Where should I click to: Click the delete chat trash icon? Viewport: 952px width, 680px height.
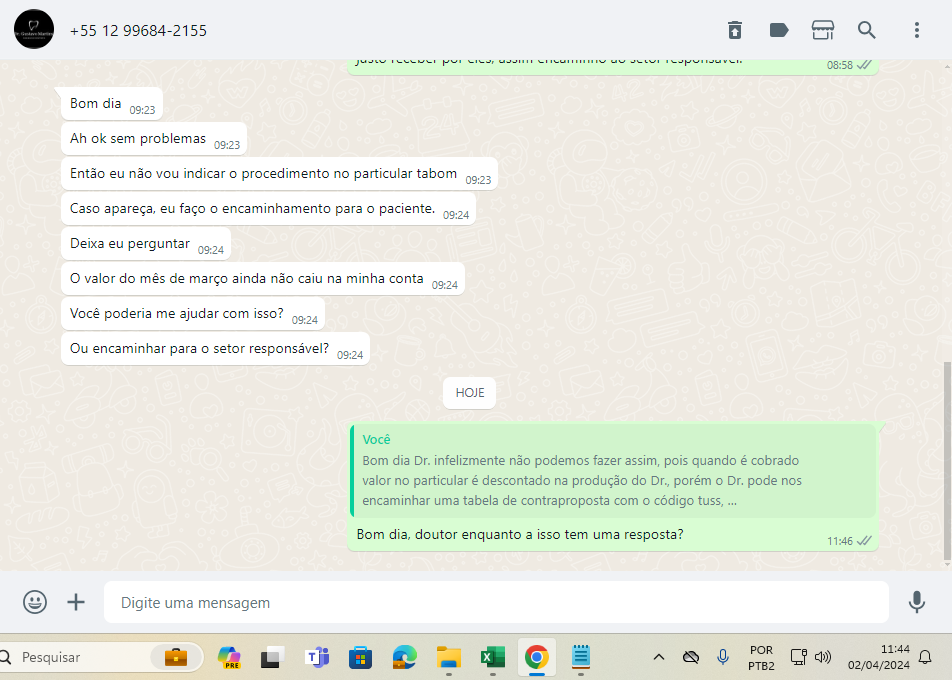click(x=735, y=30)
